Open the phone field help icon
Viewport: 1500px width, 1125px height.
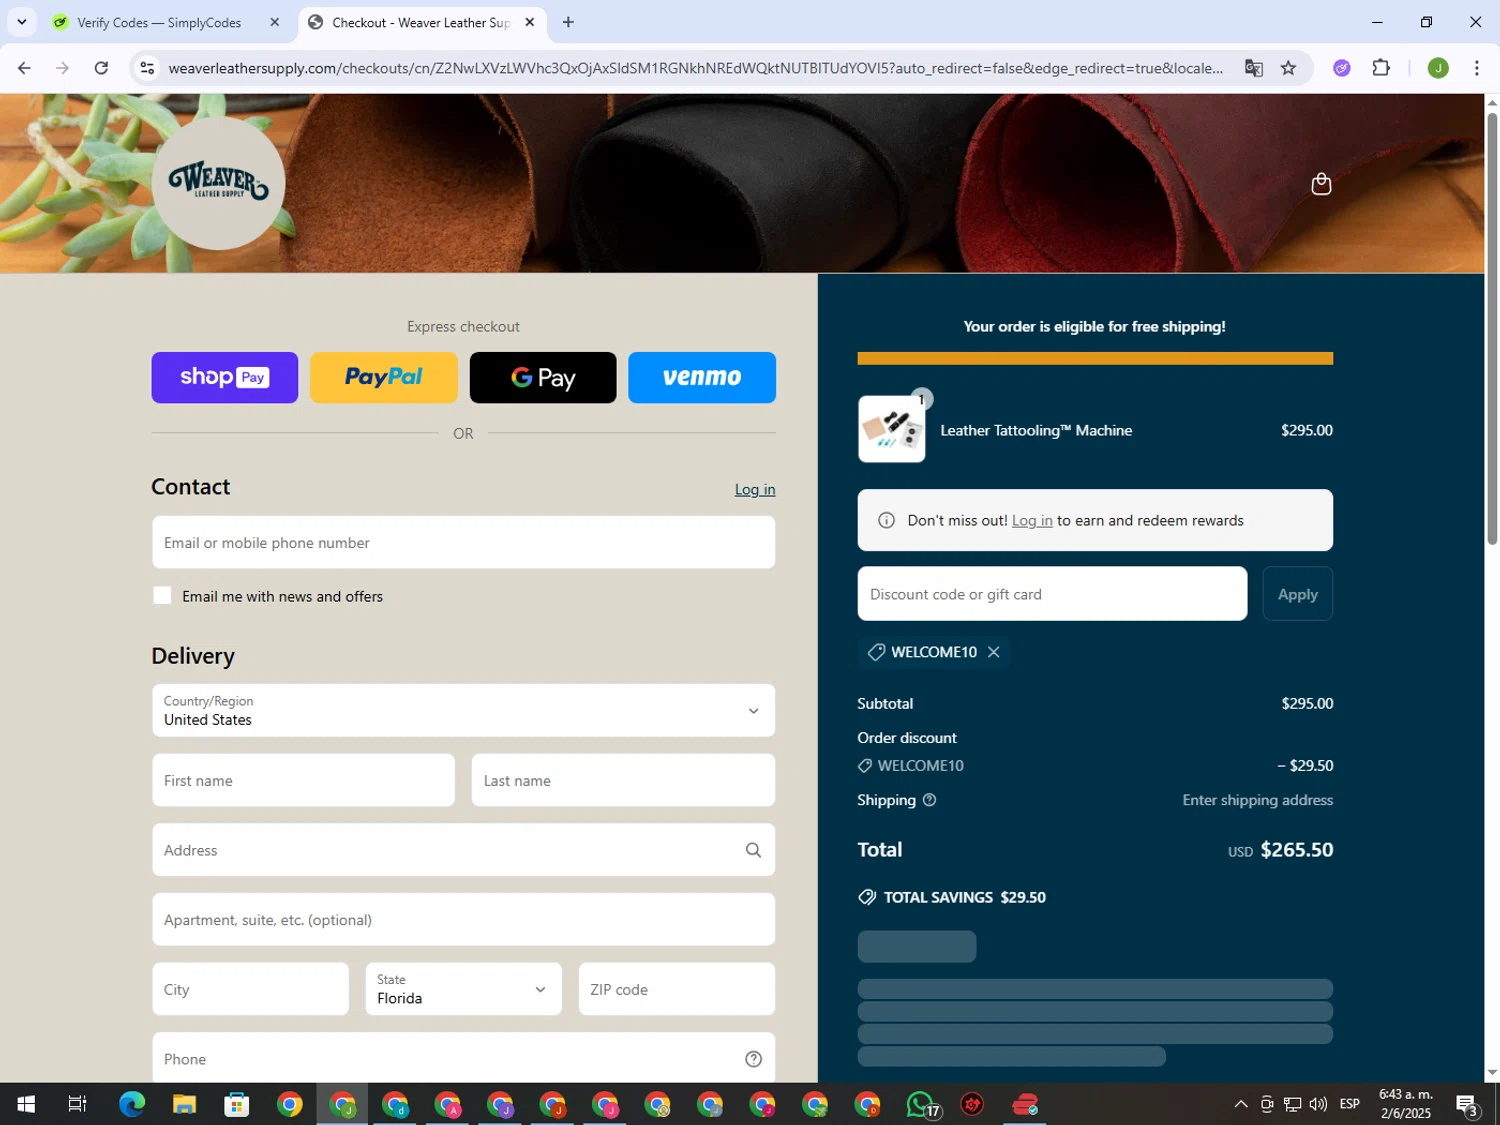753,1059
